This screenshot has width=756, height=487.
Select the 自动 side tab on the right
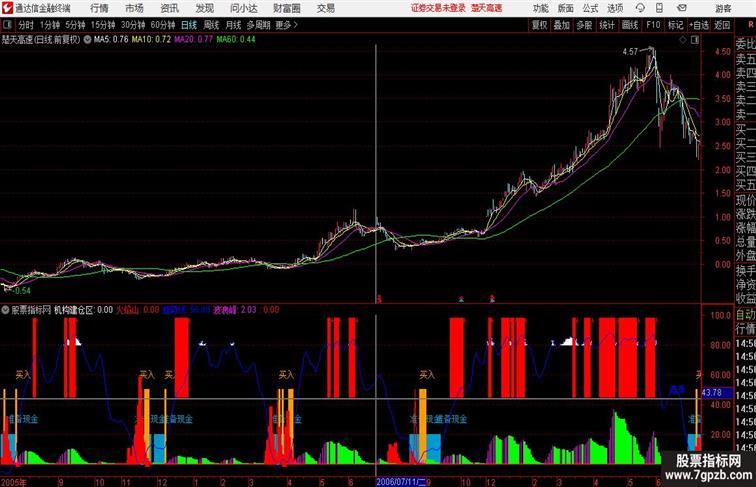(745, 315)
